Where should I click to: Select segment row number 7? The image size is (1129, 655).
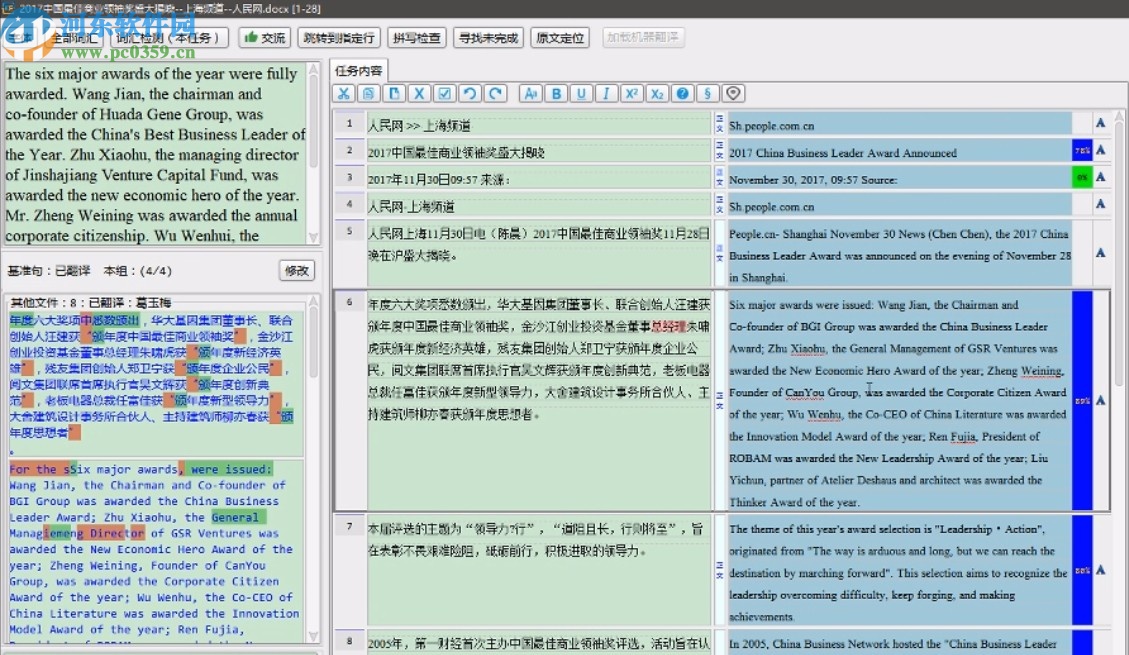tap(349, 526)
